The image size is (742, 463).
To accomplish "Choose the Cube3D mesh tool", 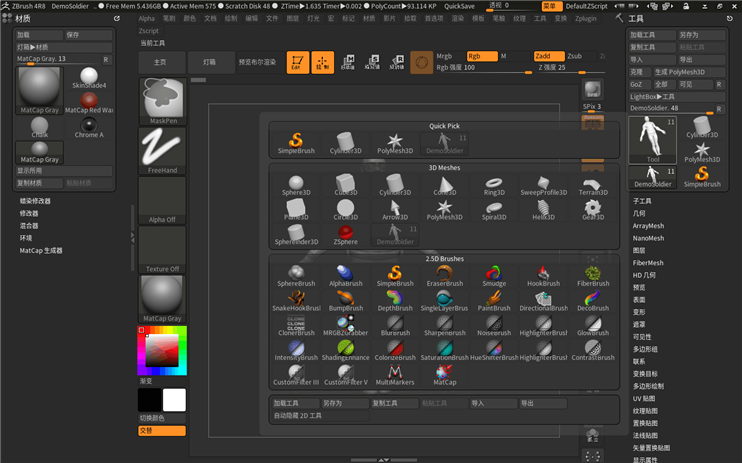I will click(x=345, y=185).
